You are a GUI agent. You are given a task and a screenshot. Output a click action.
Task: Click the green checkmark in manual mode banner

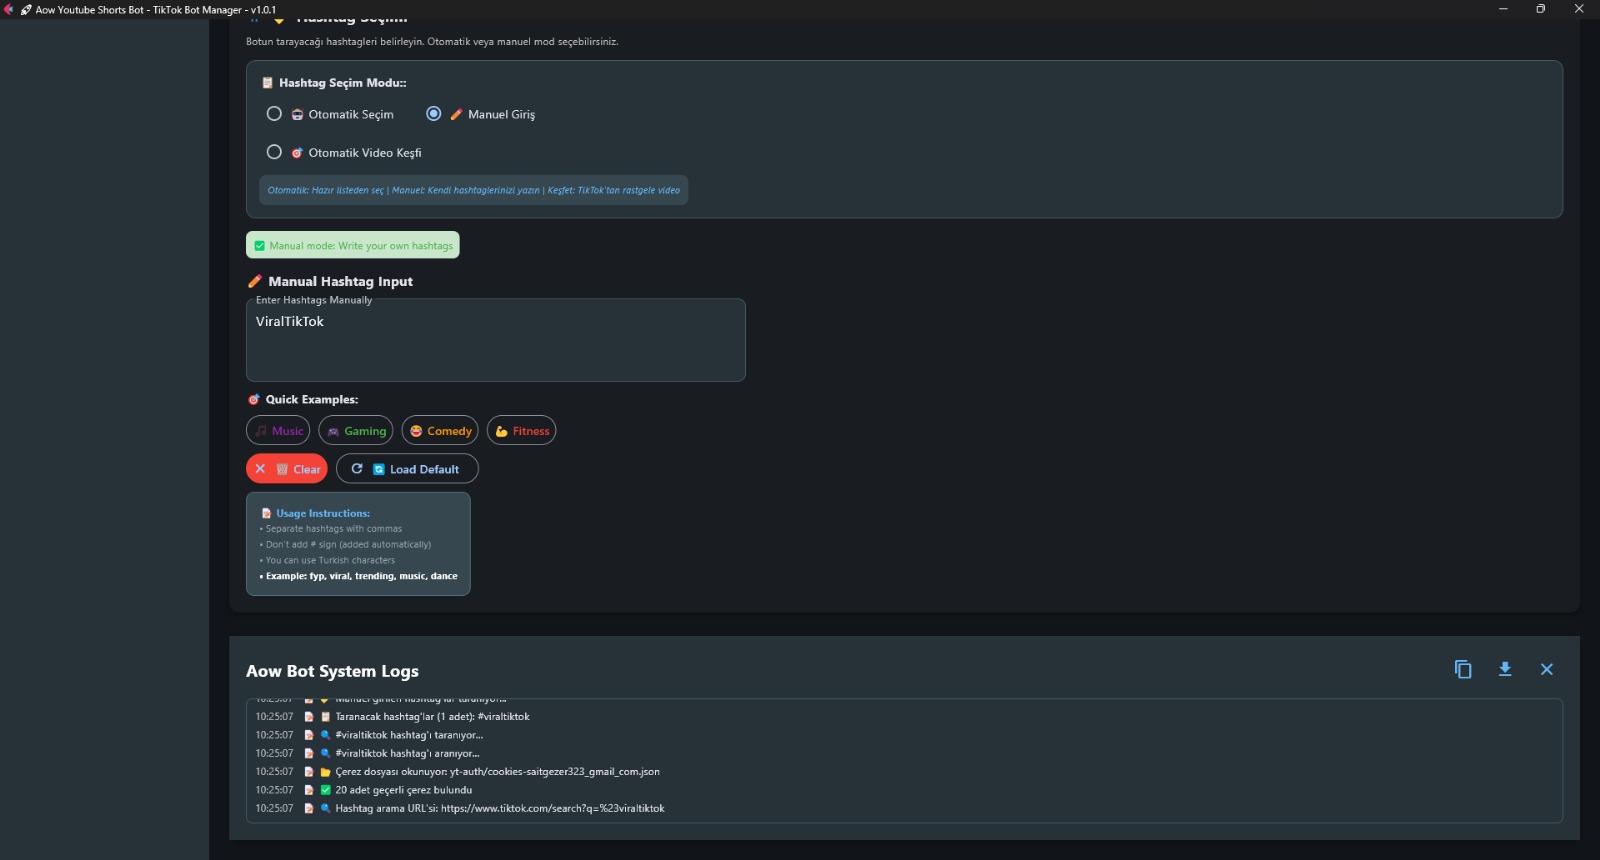point(260,246)
